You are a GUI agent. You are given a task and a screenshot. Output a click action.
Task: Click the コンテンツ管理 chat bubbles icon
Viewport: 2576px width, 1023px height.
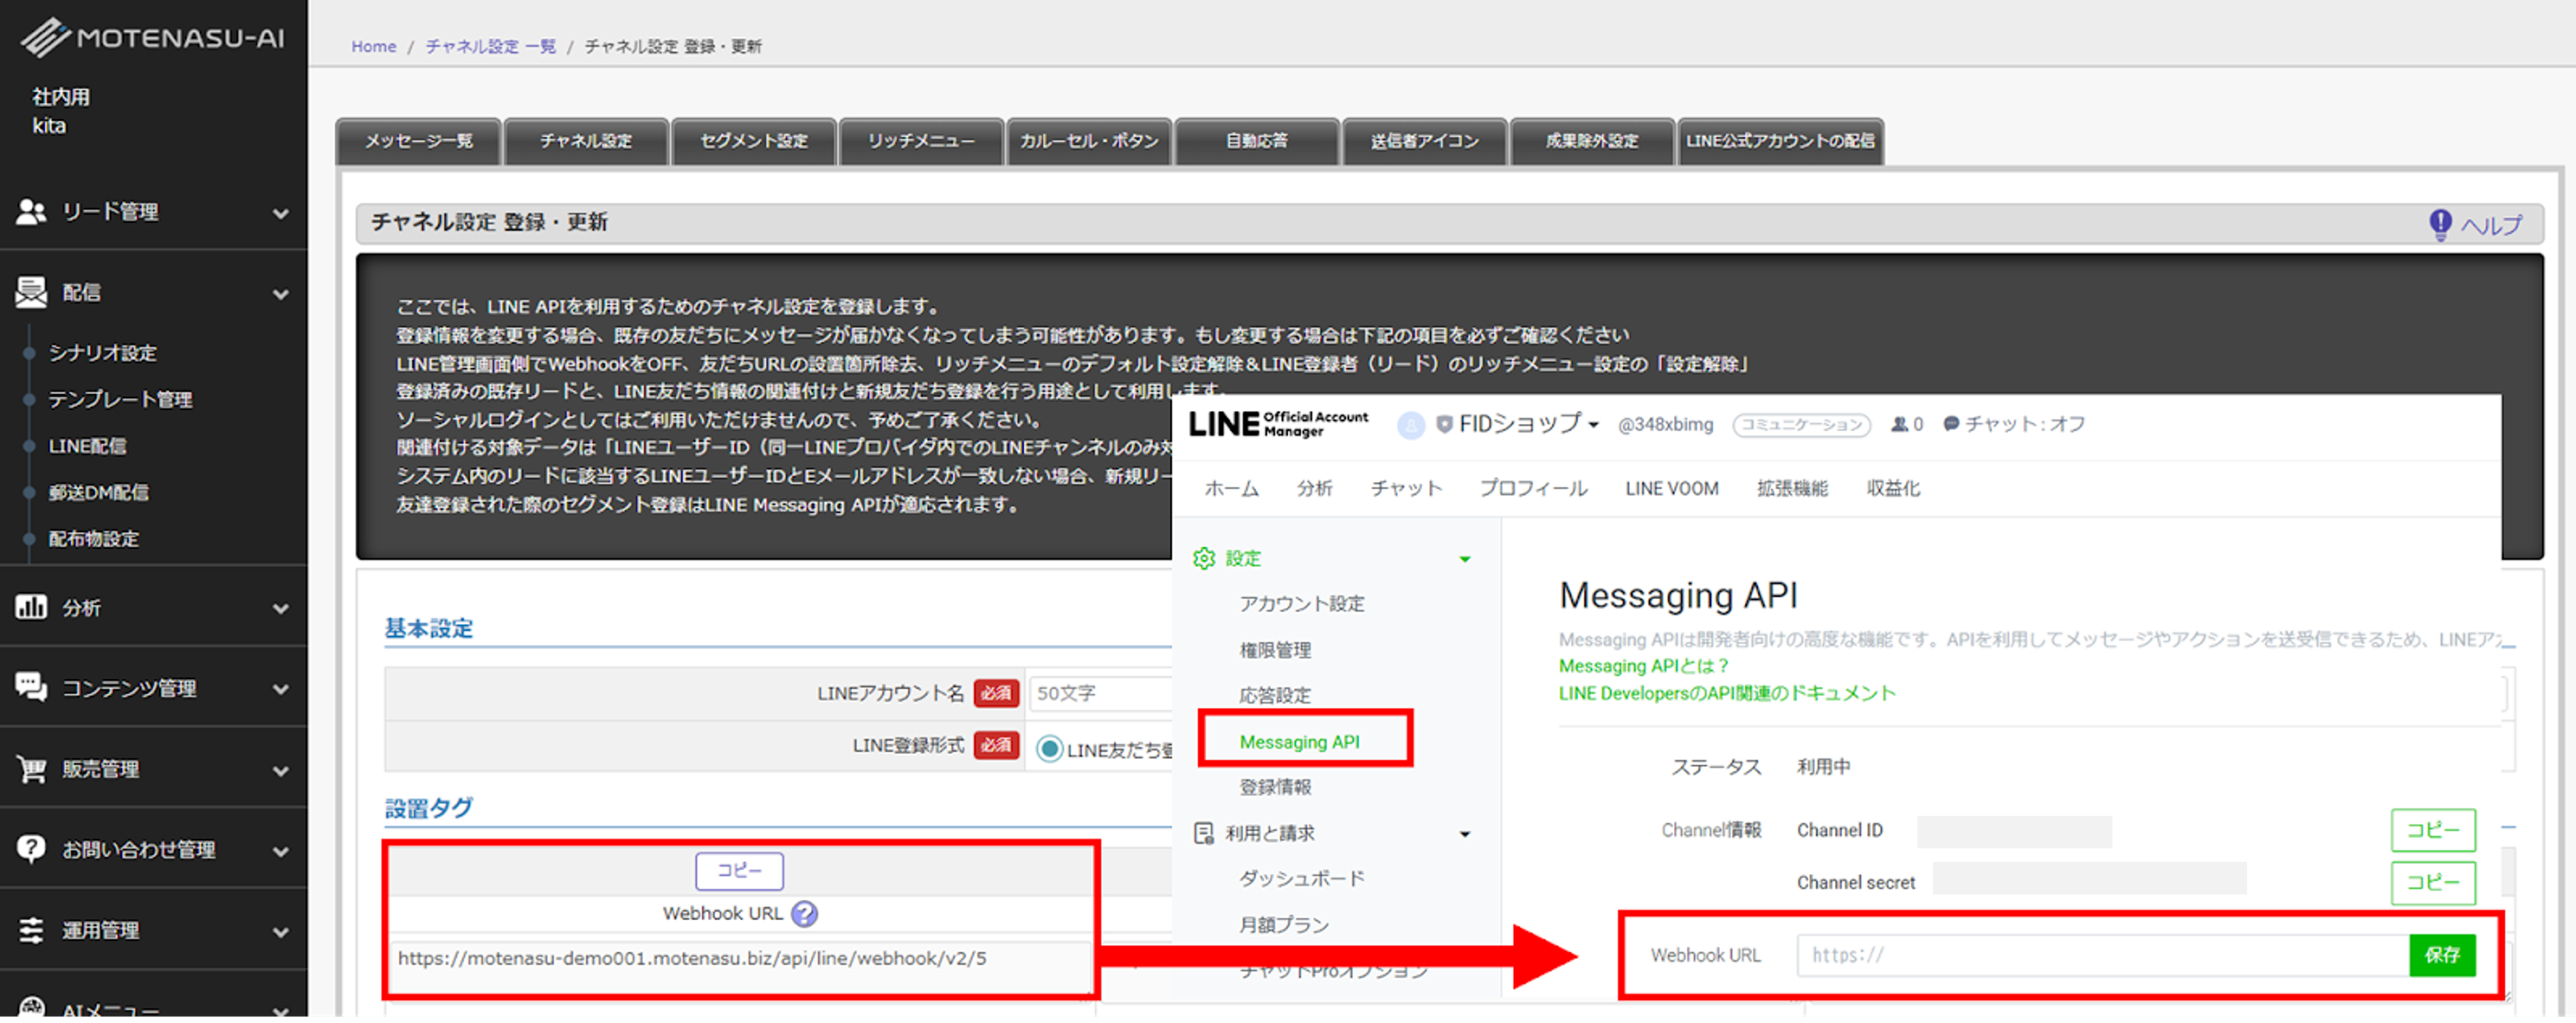coord(31,687)
